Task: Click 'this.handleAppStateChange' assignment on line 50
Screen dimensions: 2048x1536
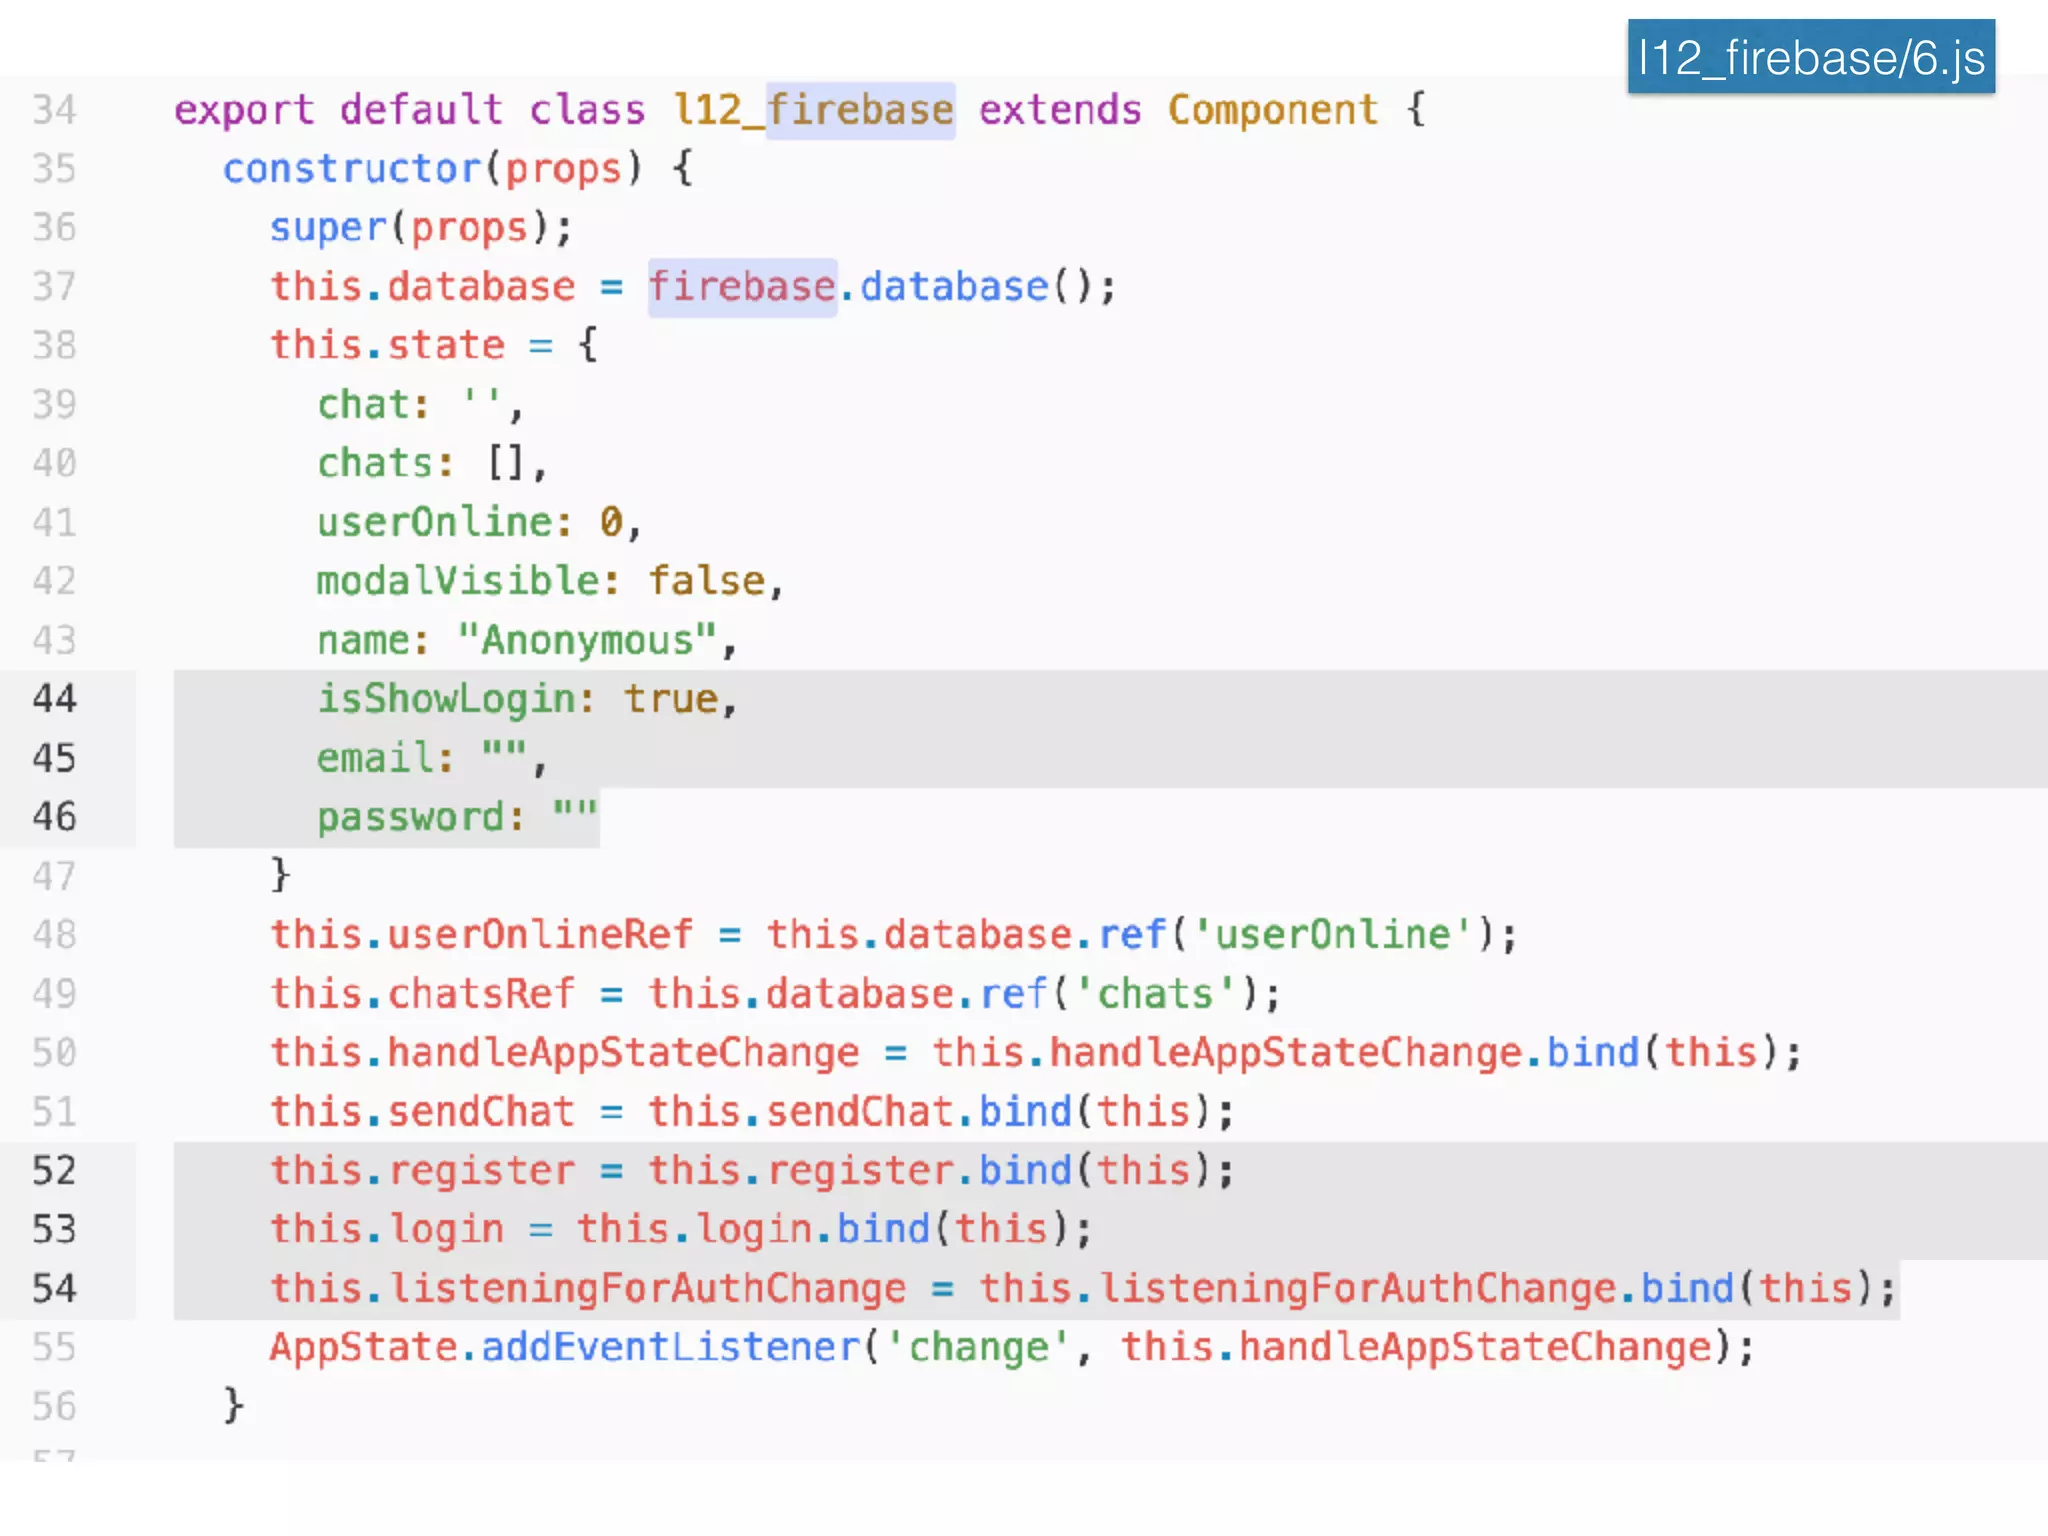Action: click(564, 1053)
